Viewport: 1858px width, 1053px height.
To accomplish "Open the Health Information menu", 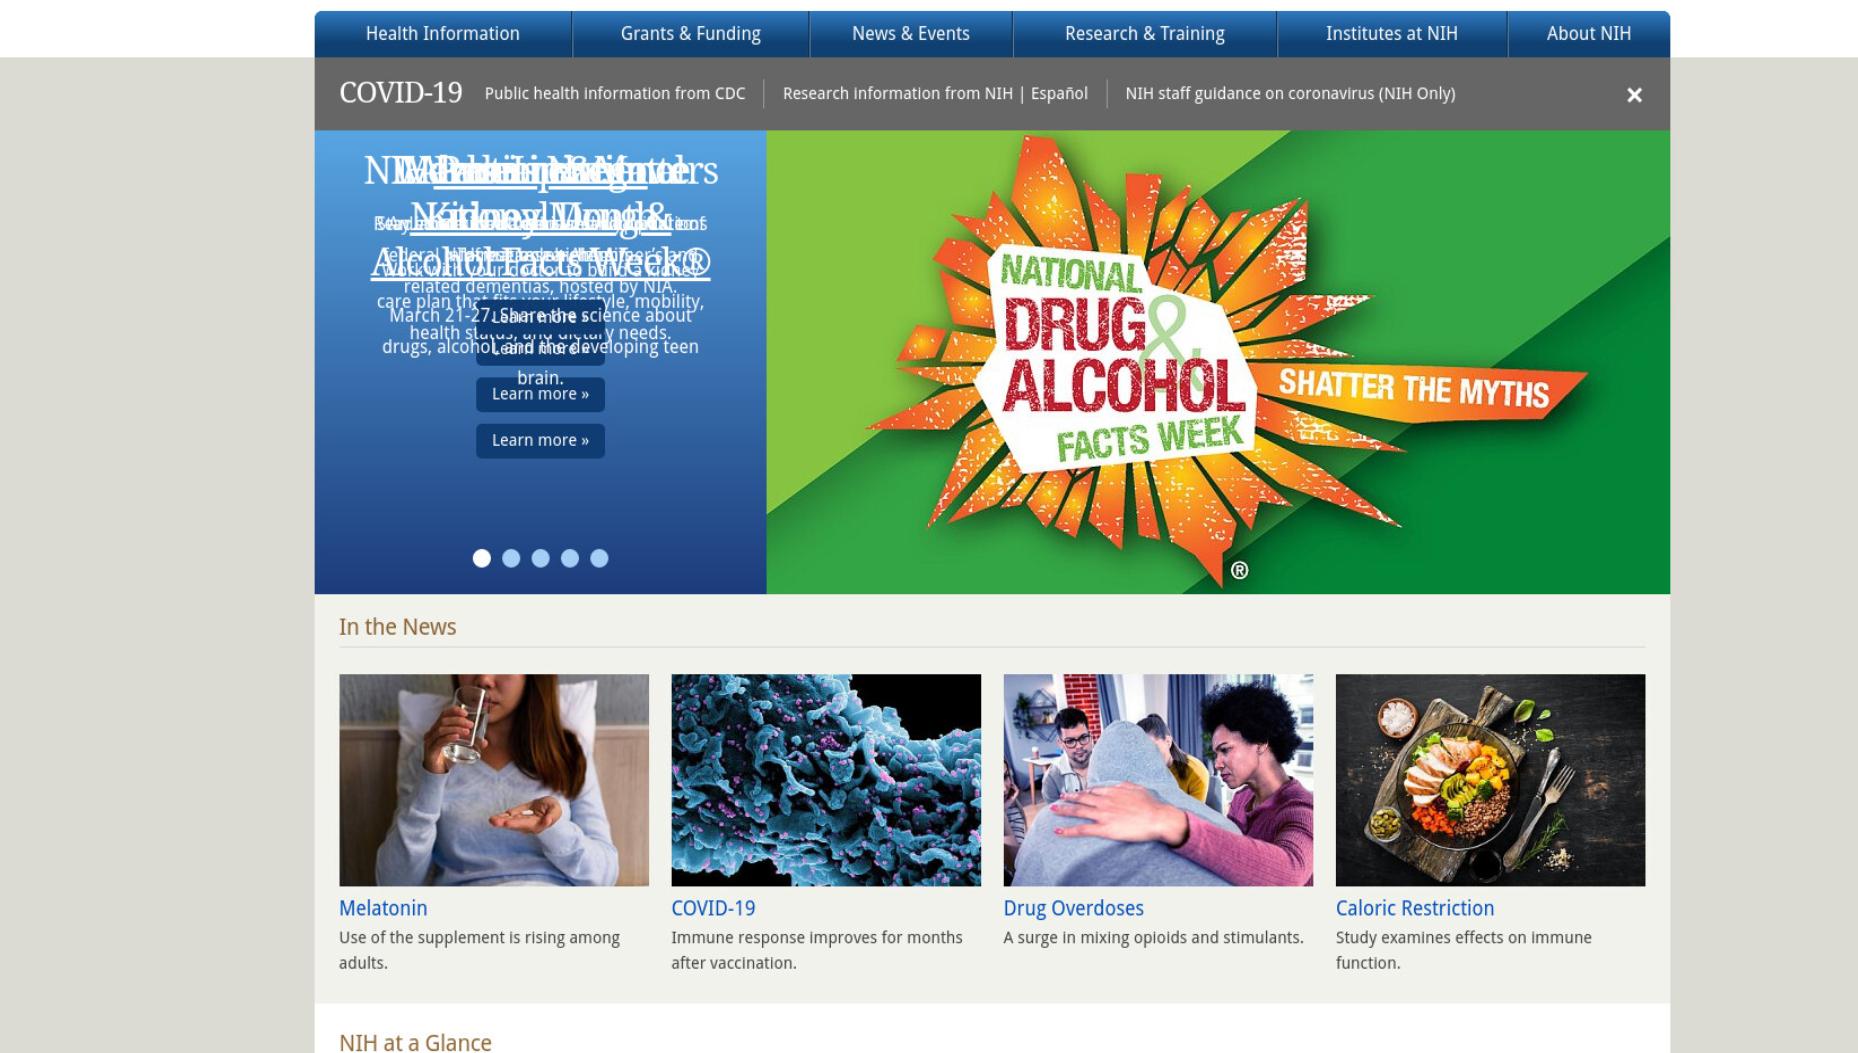I will [x=443, y=34].
